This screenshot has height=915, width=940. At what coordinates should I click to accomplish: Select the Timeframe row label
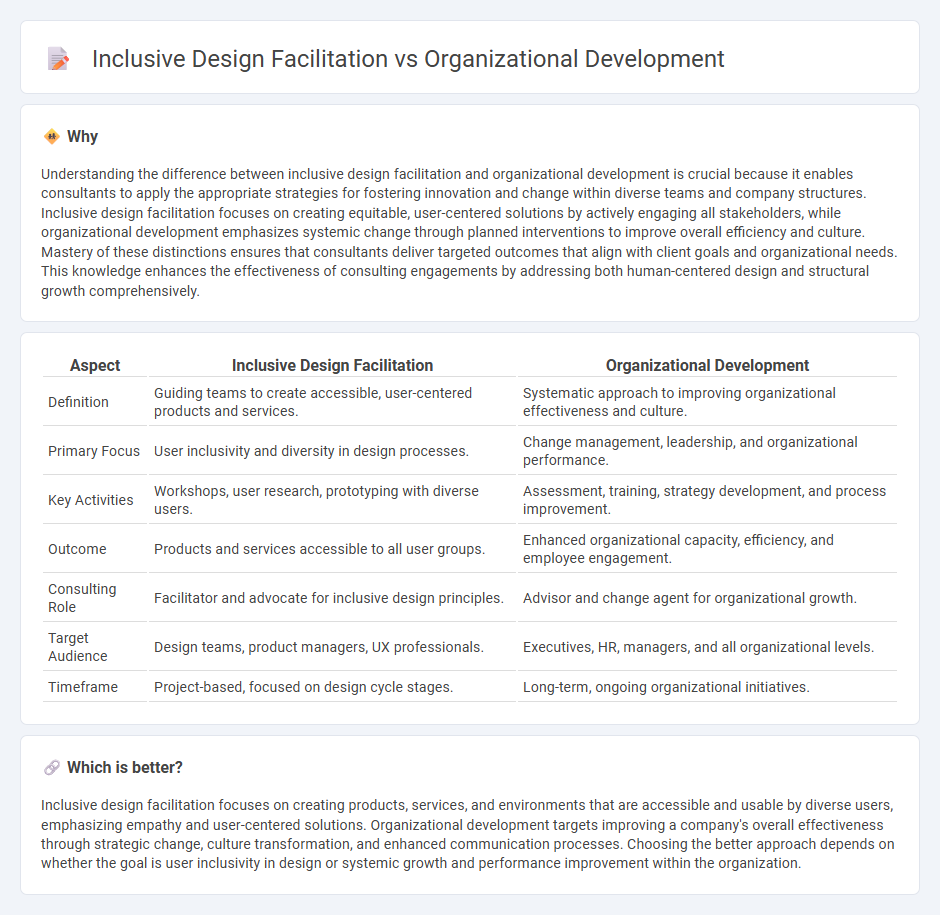[83, 687]
